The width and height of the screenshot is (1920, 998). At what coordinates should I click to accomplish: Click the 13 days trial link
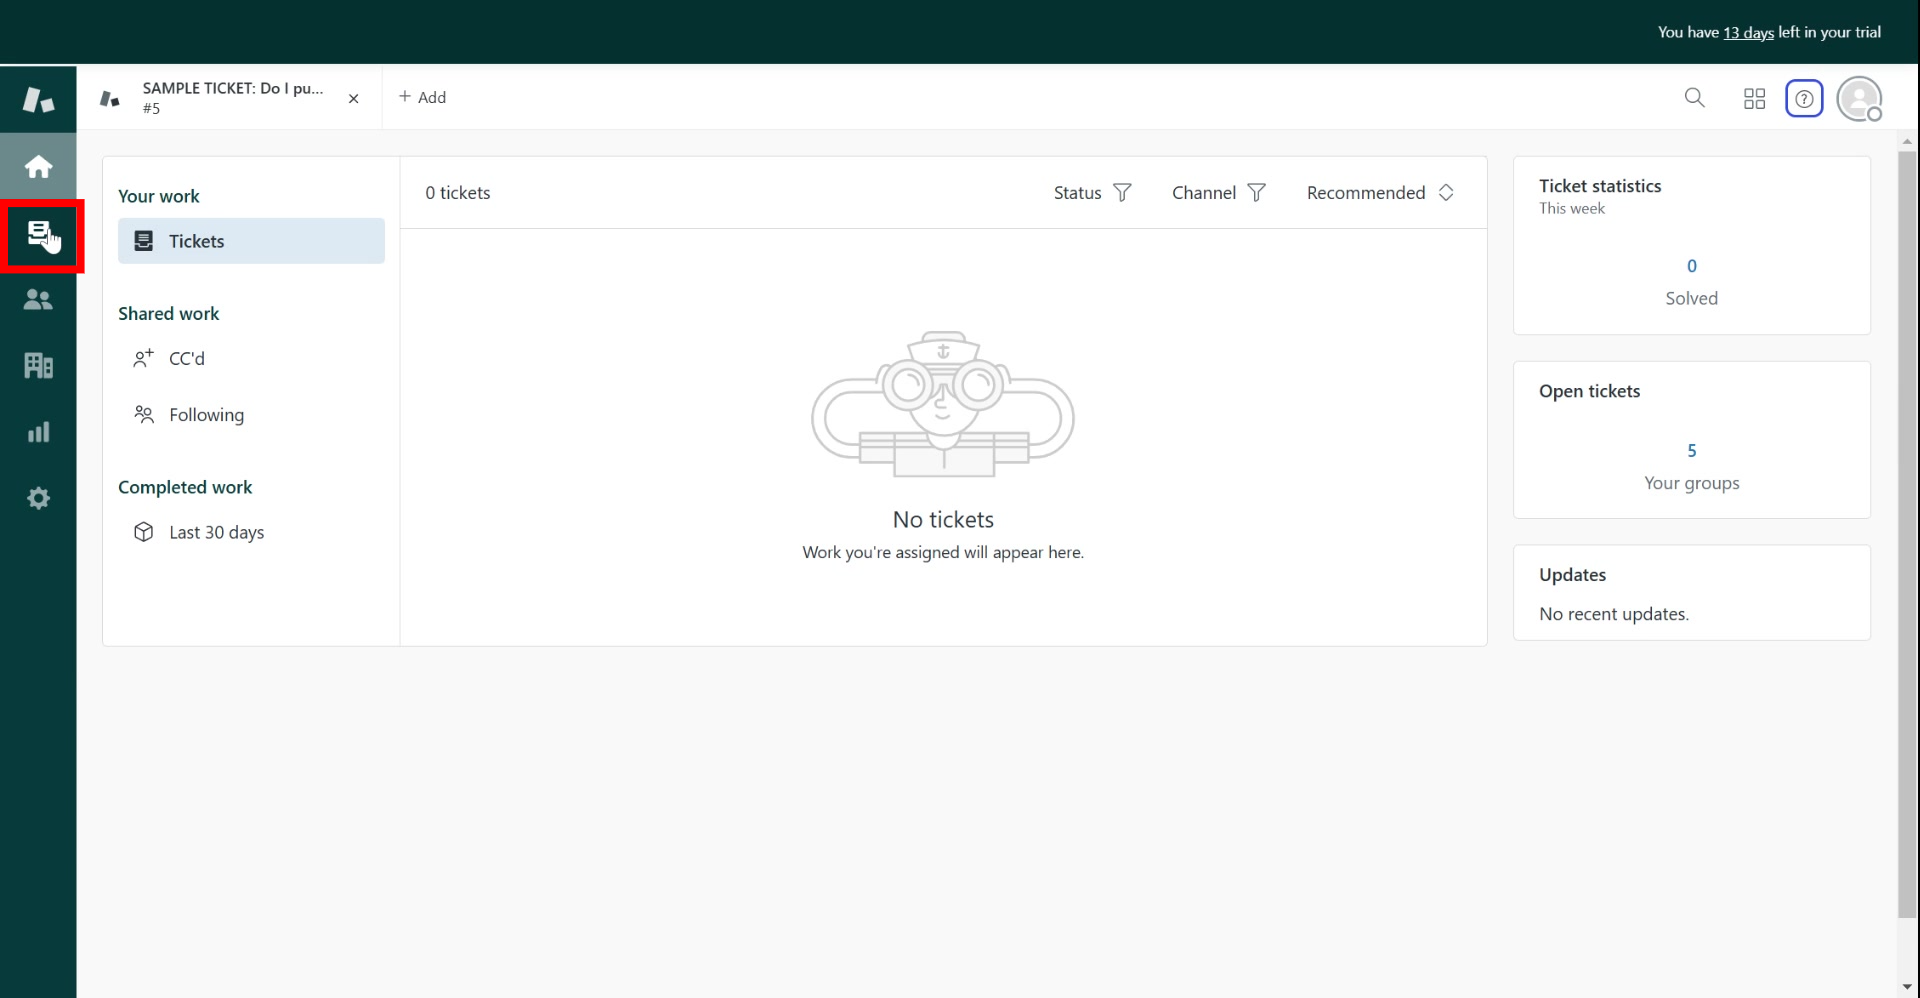(1748, 33)
